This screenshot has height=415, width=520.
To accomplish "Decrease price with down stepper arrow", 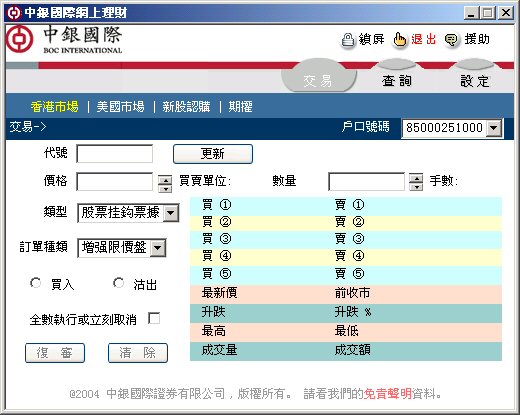I will click(165, 189).
